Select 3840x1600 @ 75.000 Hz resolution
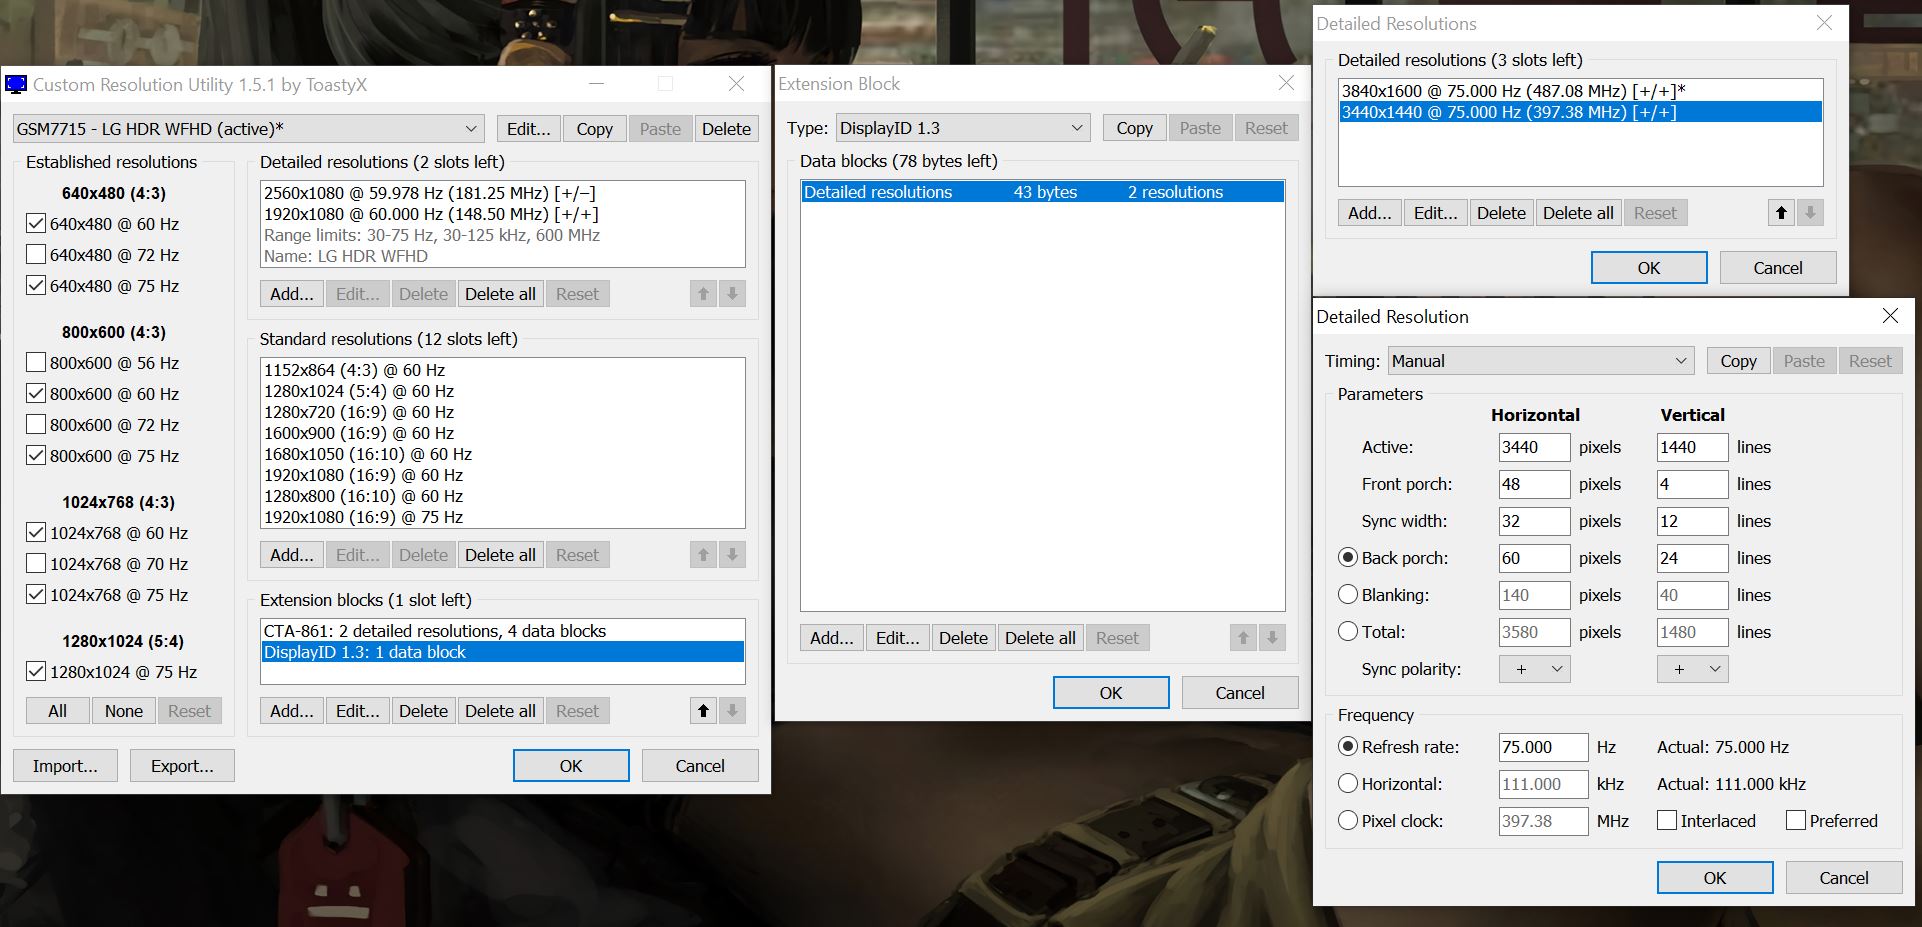The width and height of the screenshot is (1922, 927). (1512, 91)
